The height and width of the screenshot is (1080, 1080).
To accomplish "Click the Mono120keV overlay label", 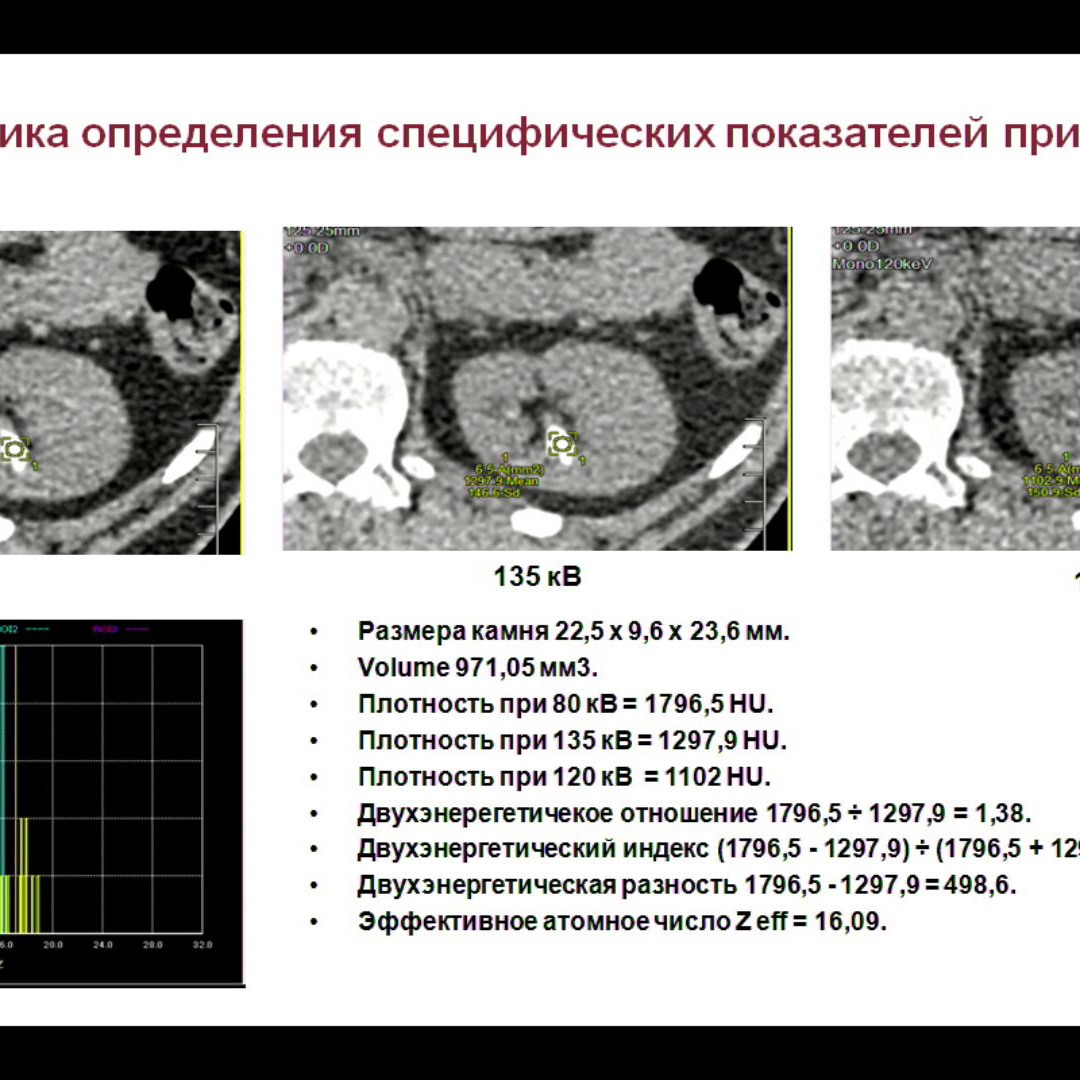I will tap(871, 264).
